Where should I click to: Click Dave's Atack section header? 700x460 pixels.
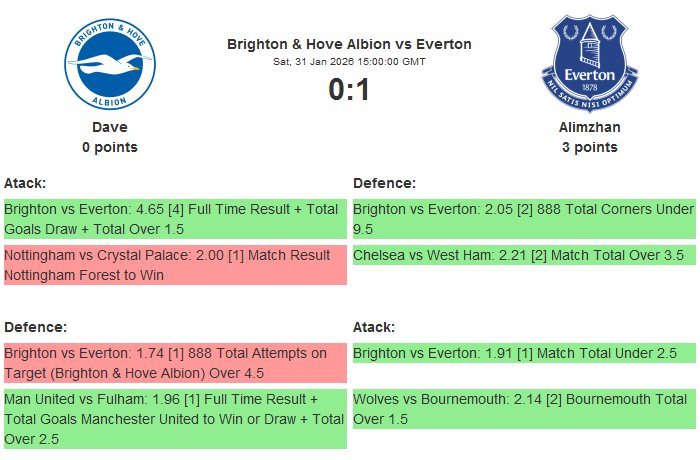click(x=25, y=183)
